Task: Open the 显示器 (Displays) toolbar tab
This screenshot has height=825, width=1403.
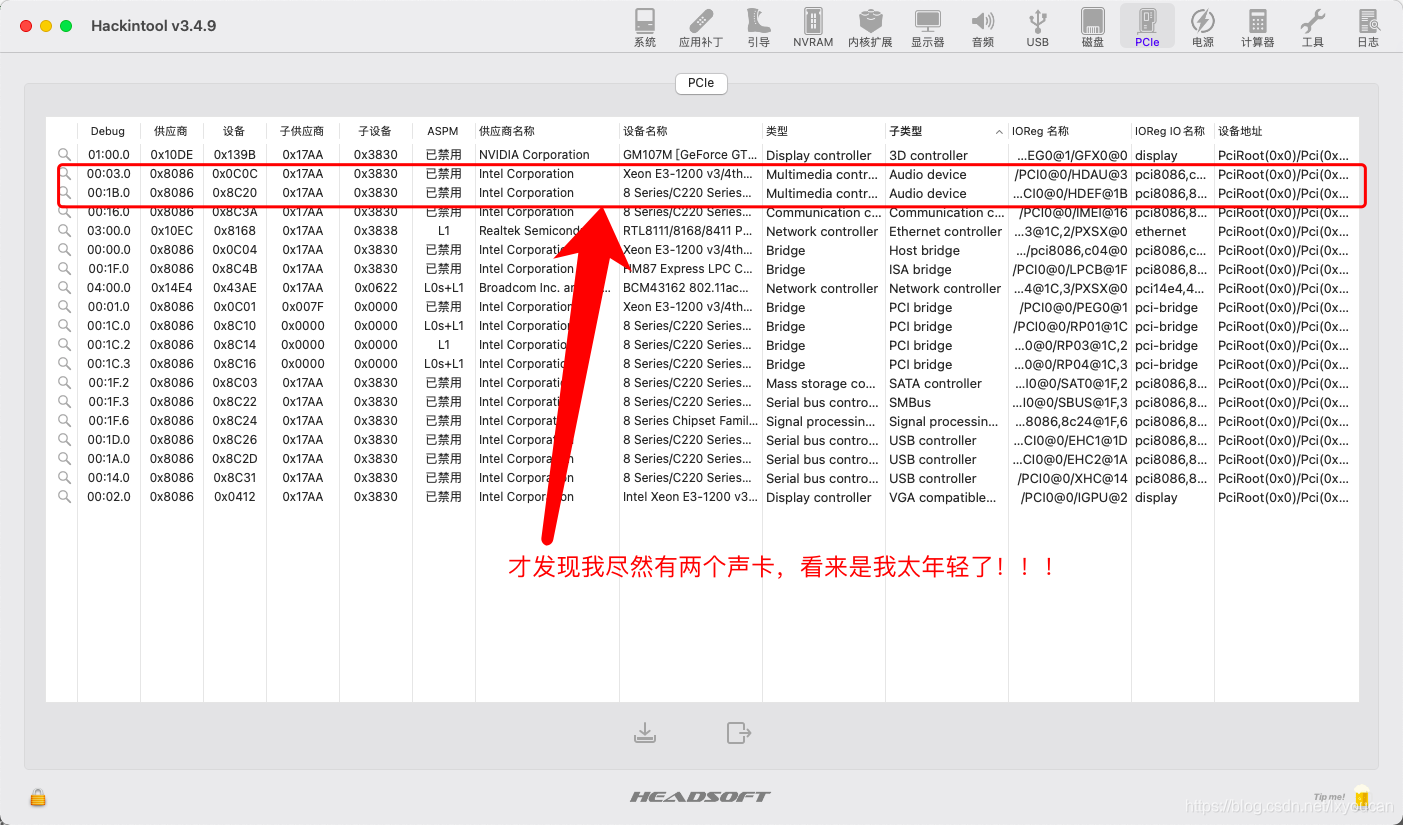Action: click(928, 28)
